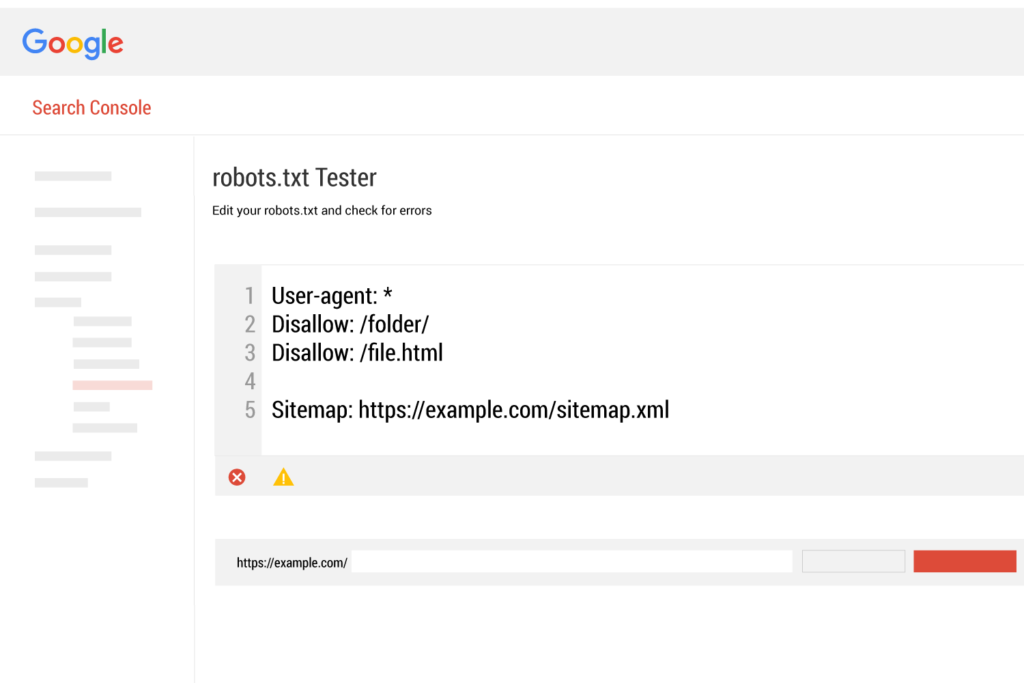Screen dimensions: 1024x683
Task: Click the gray button beside the Test button
Action: point(853,561)
